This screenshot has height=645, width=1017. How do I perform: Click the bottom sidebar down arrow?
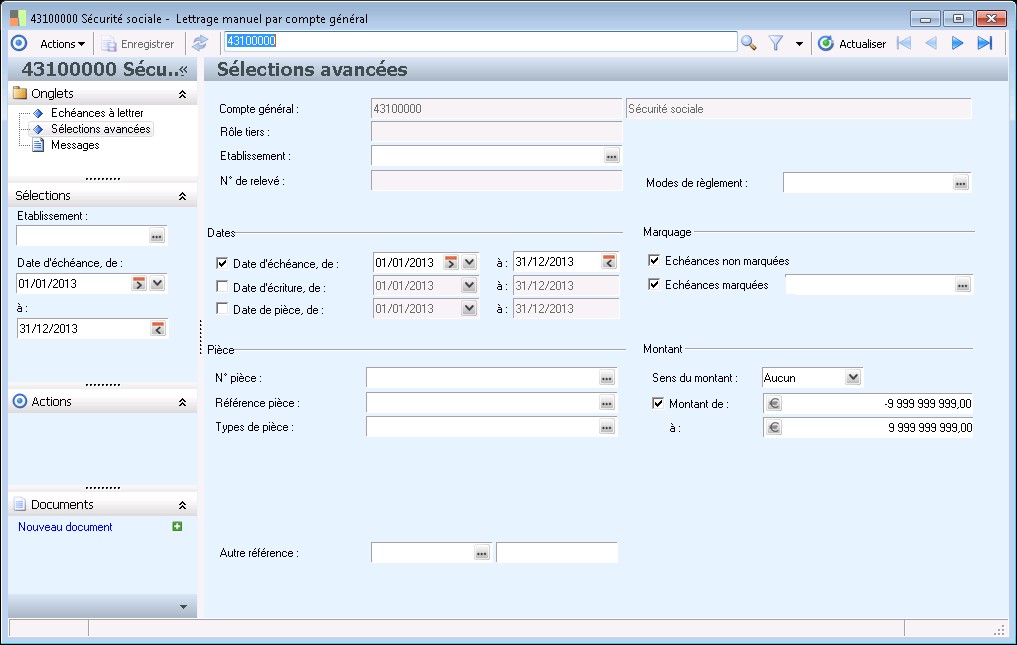(184, 607)
